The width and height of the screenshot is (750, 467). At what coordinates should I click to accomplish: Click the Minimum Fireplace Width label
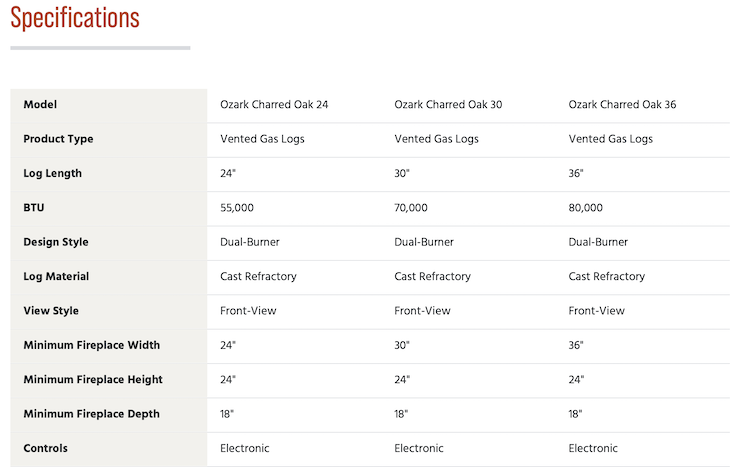pos(92,345)
